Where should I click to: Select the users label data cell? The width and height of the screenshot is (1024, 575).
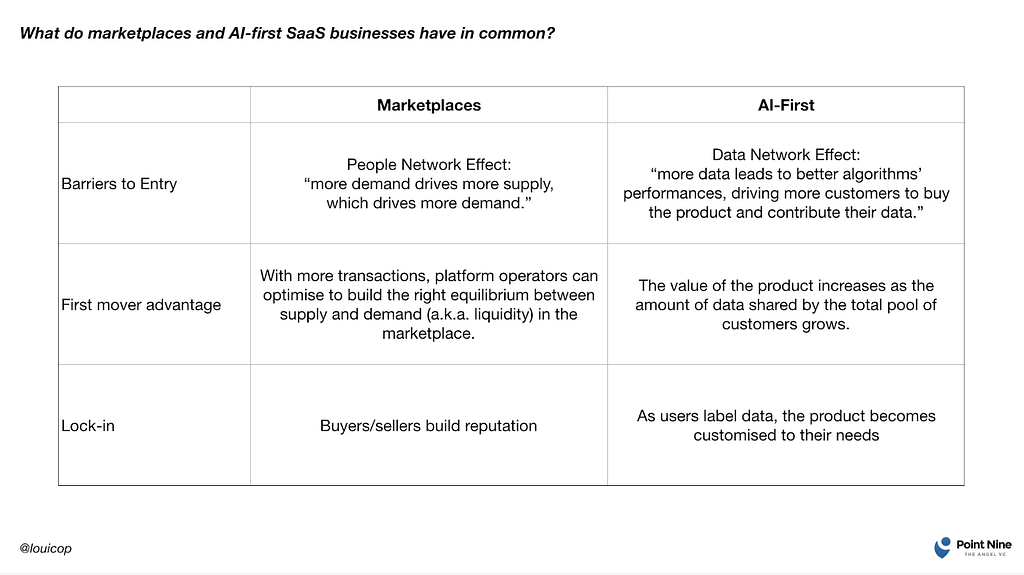click(786, 425)
